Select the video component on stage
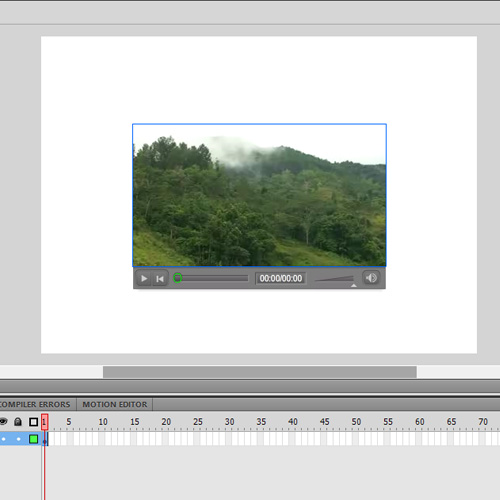The image size is (500, 500). point(259,195)
